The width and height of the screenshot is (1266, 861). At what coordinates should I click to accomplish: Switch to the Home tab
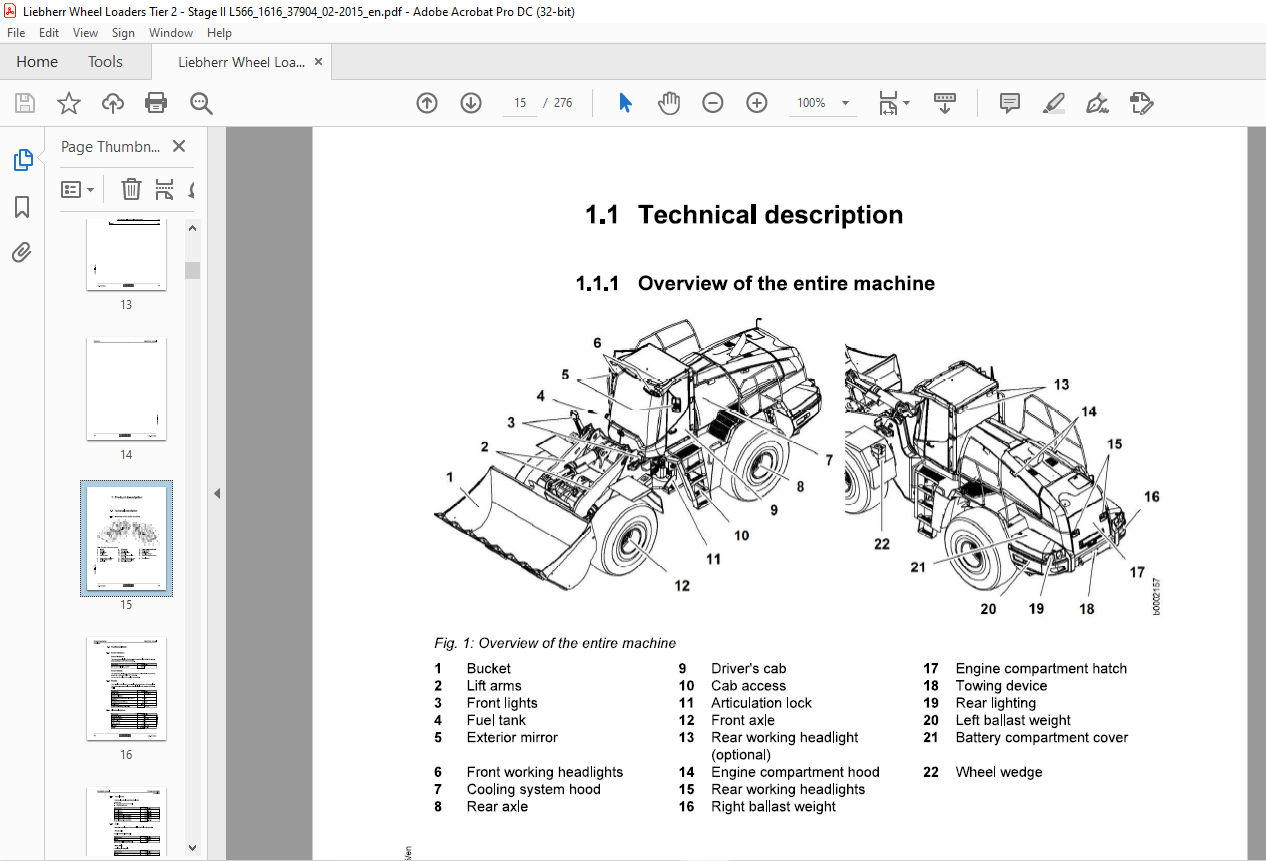click(37, 62)
